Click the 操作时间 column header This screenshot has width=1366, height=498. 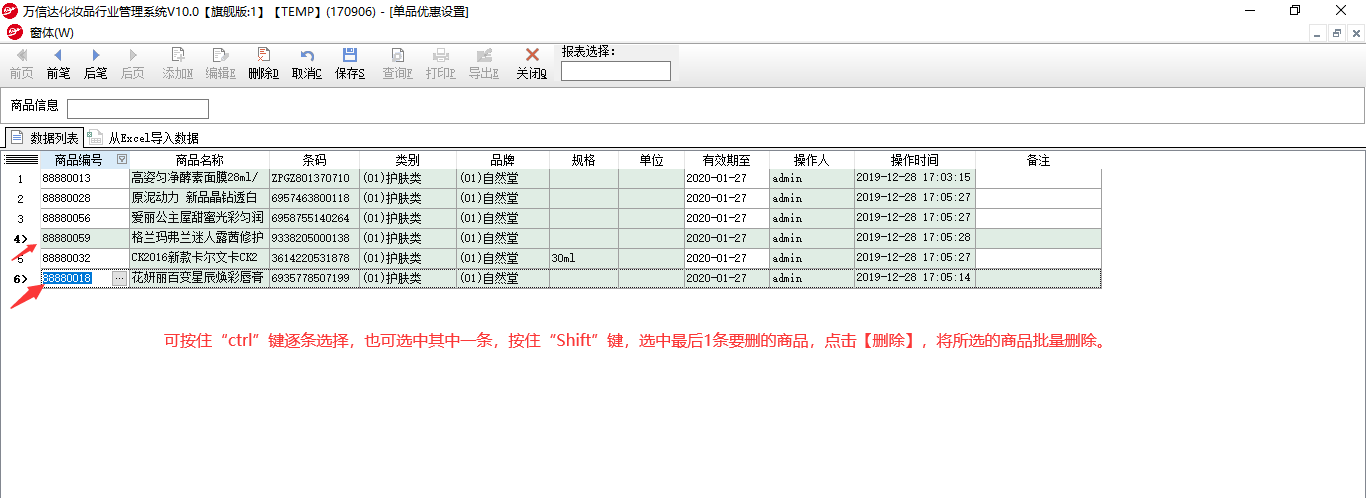coord(915,160)
